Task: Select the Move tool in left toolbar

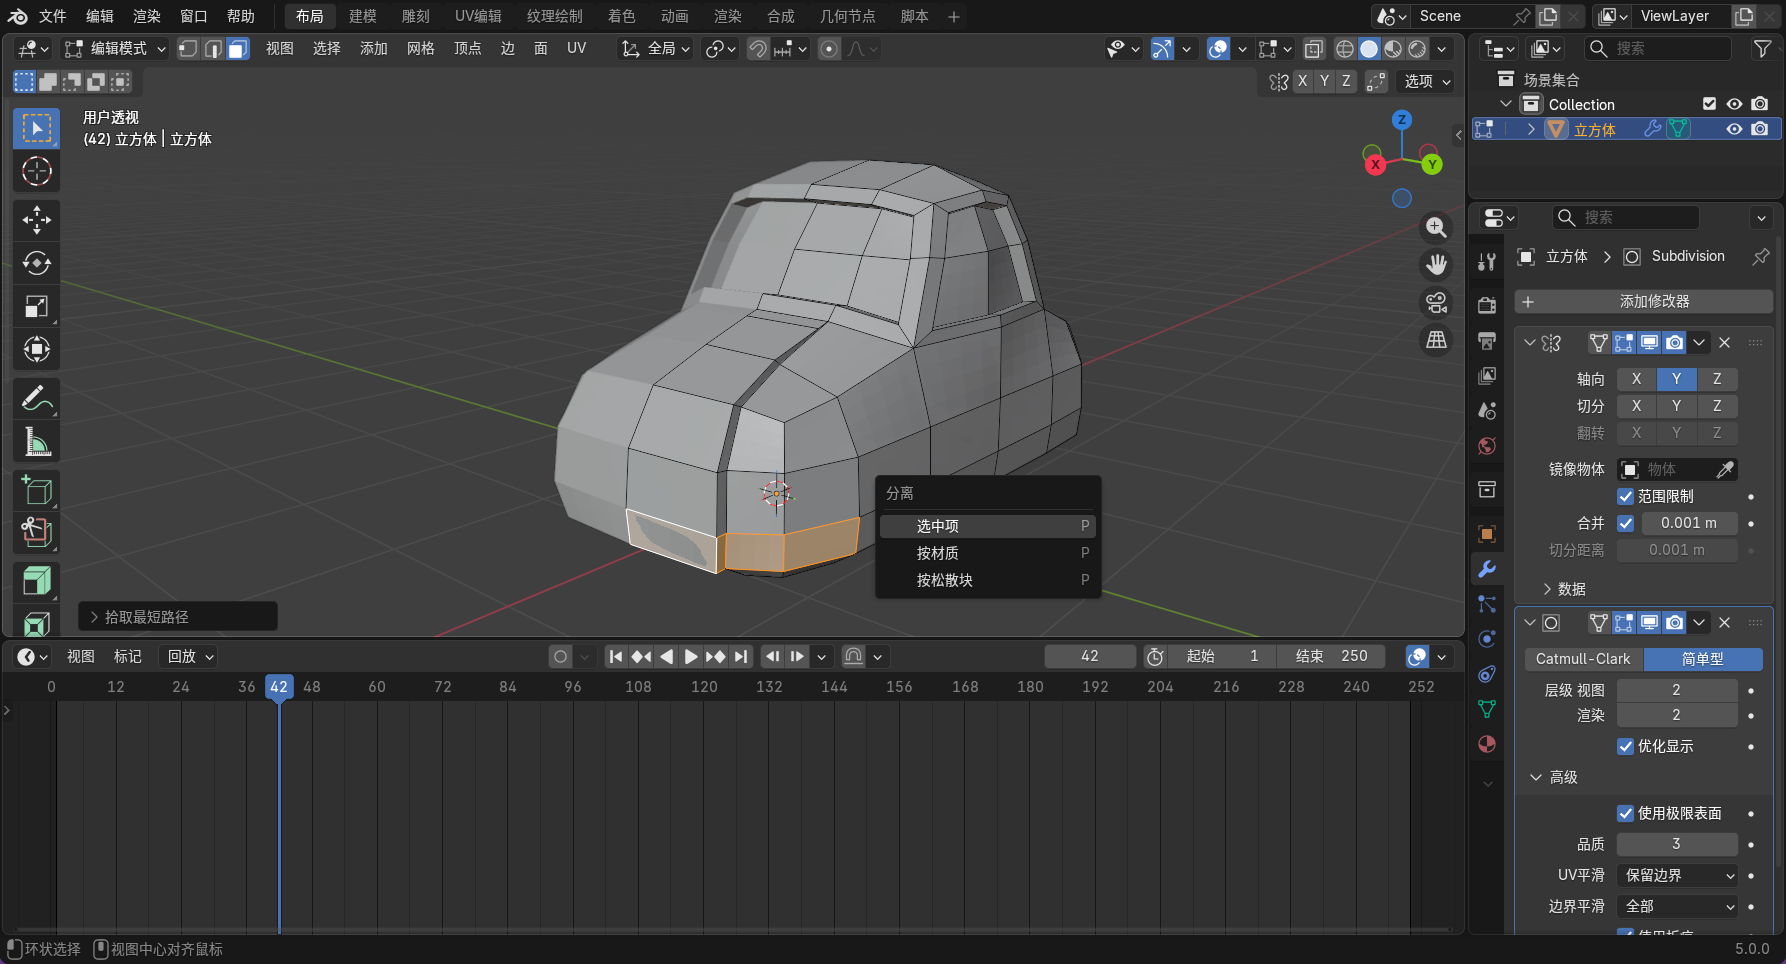Action: click(x=37, y=220)
